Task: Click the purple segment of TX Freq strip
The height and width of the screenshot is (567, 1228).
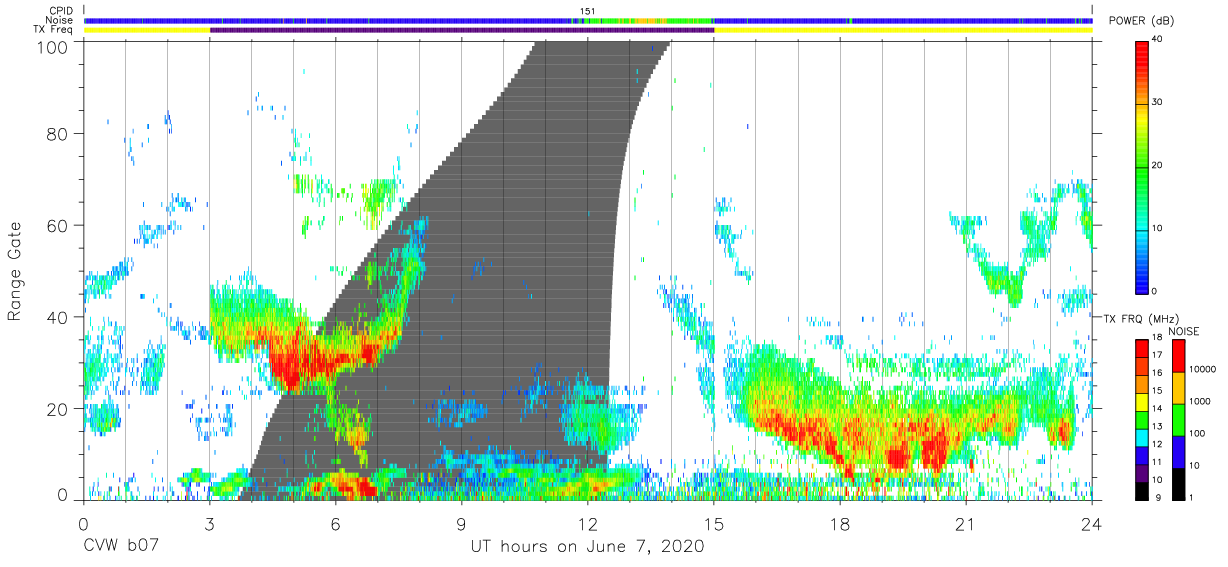Action: 462,30
